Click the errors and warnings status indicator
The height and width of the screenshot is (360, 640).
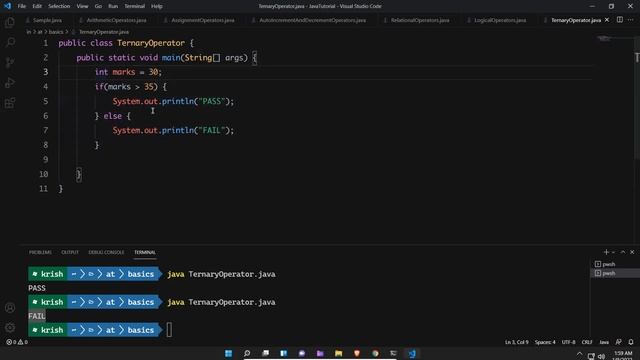click(x=17, y=342)
